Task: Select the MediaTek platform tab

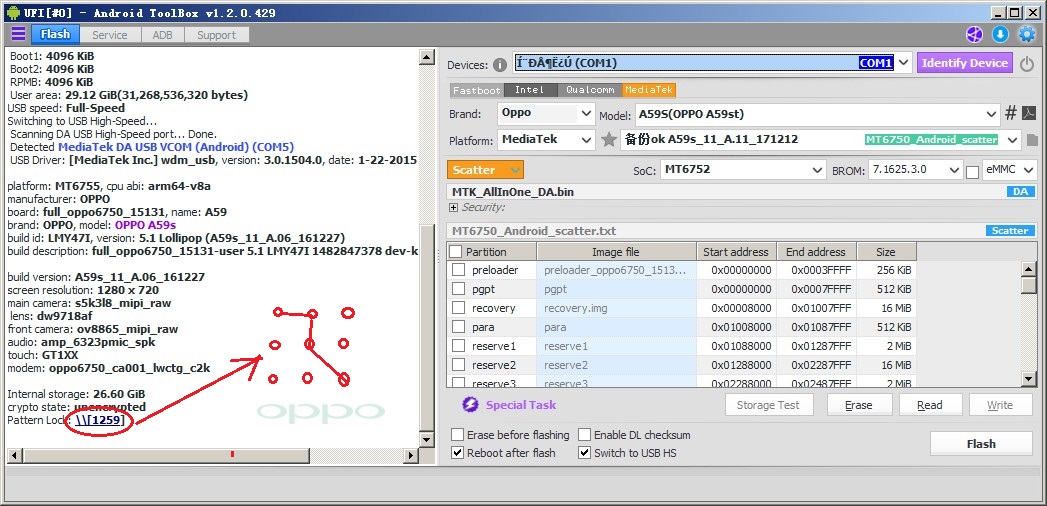Action: [649, 90]
